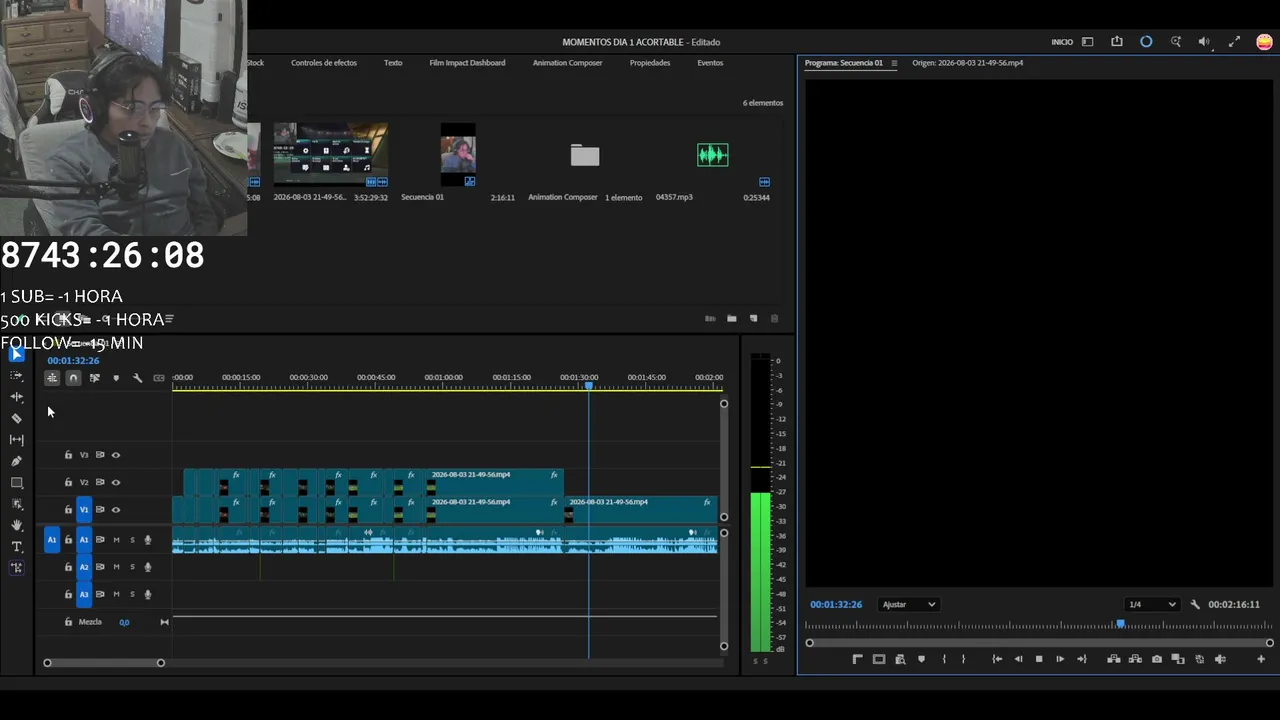1280x720 pixels.
Task: Click the Mezcla 0,0 volume value
Action: coord(124,622)
